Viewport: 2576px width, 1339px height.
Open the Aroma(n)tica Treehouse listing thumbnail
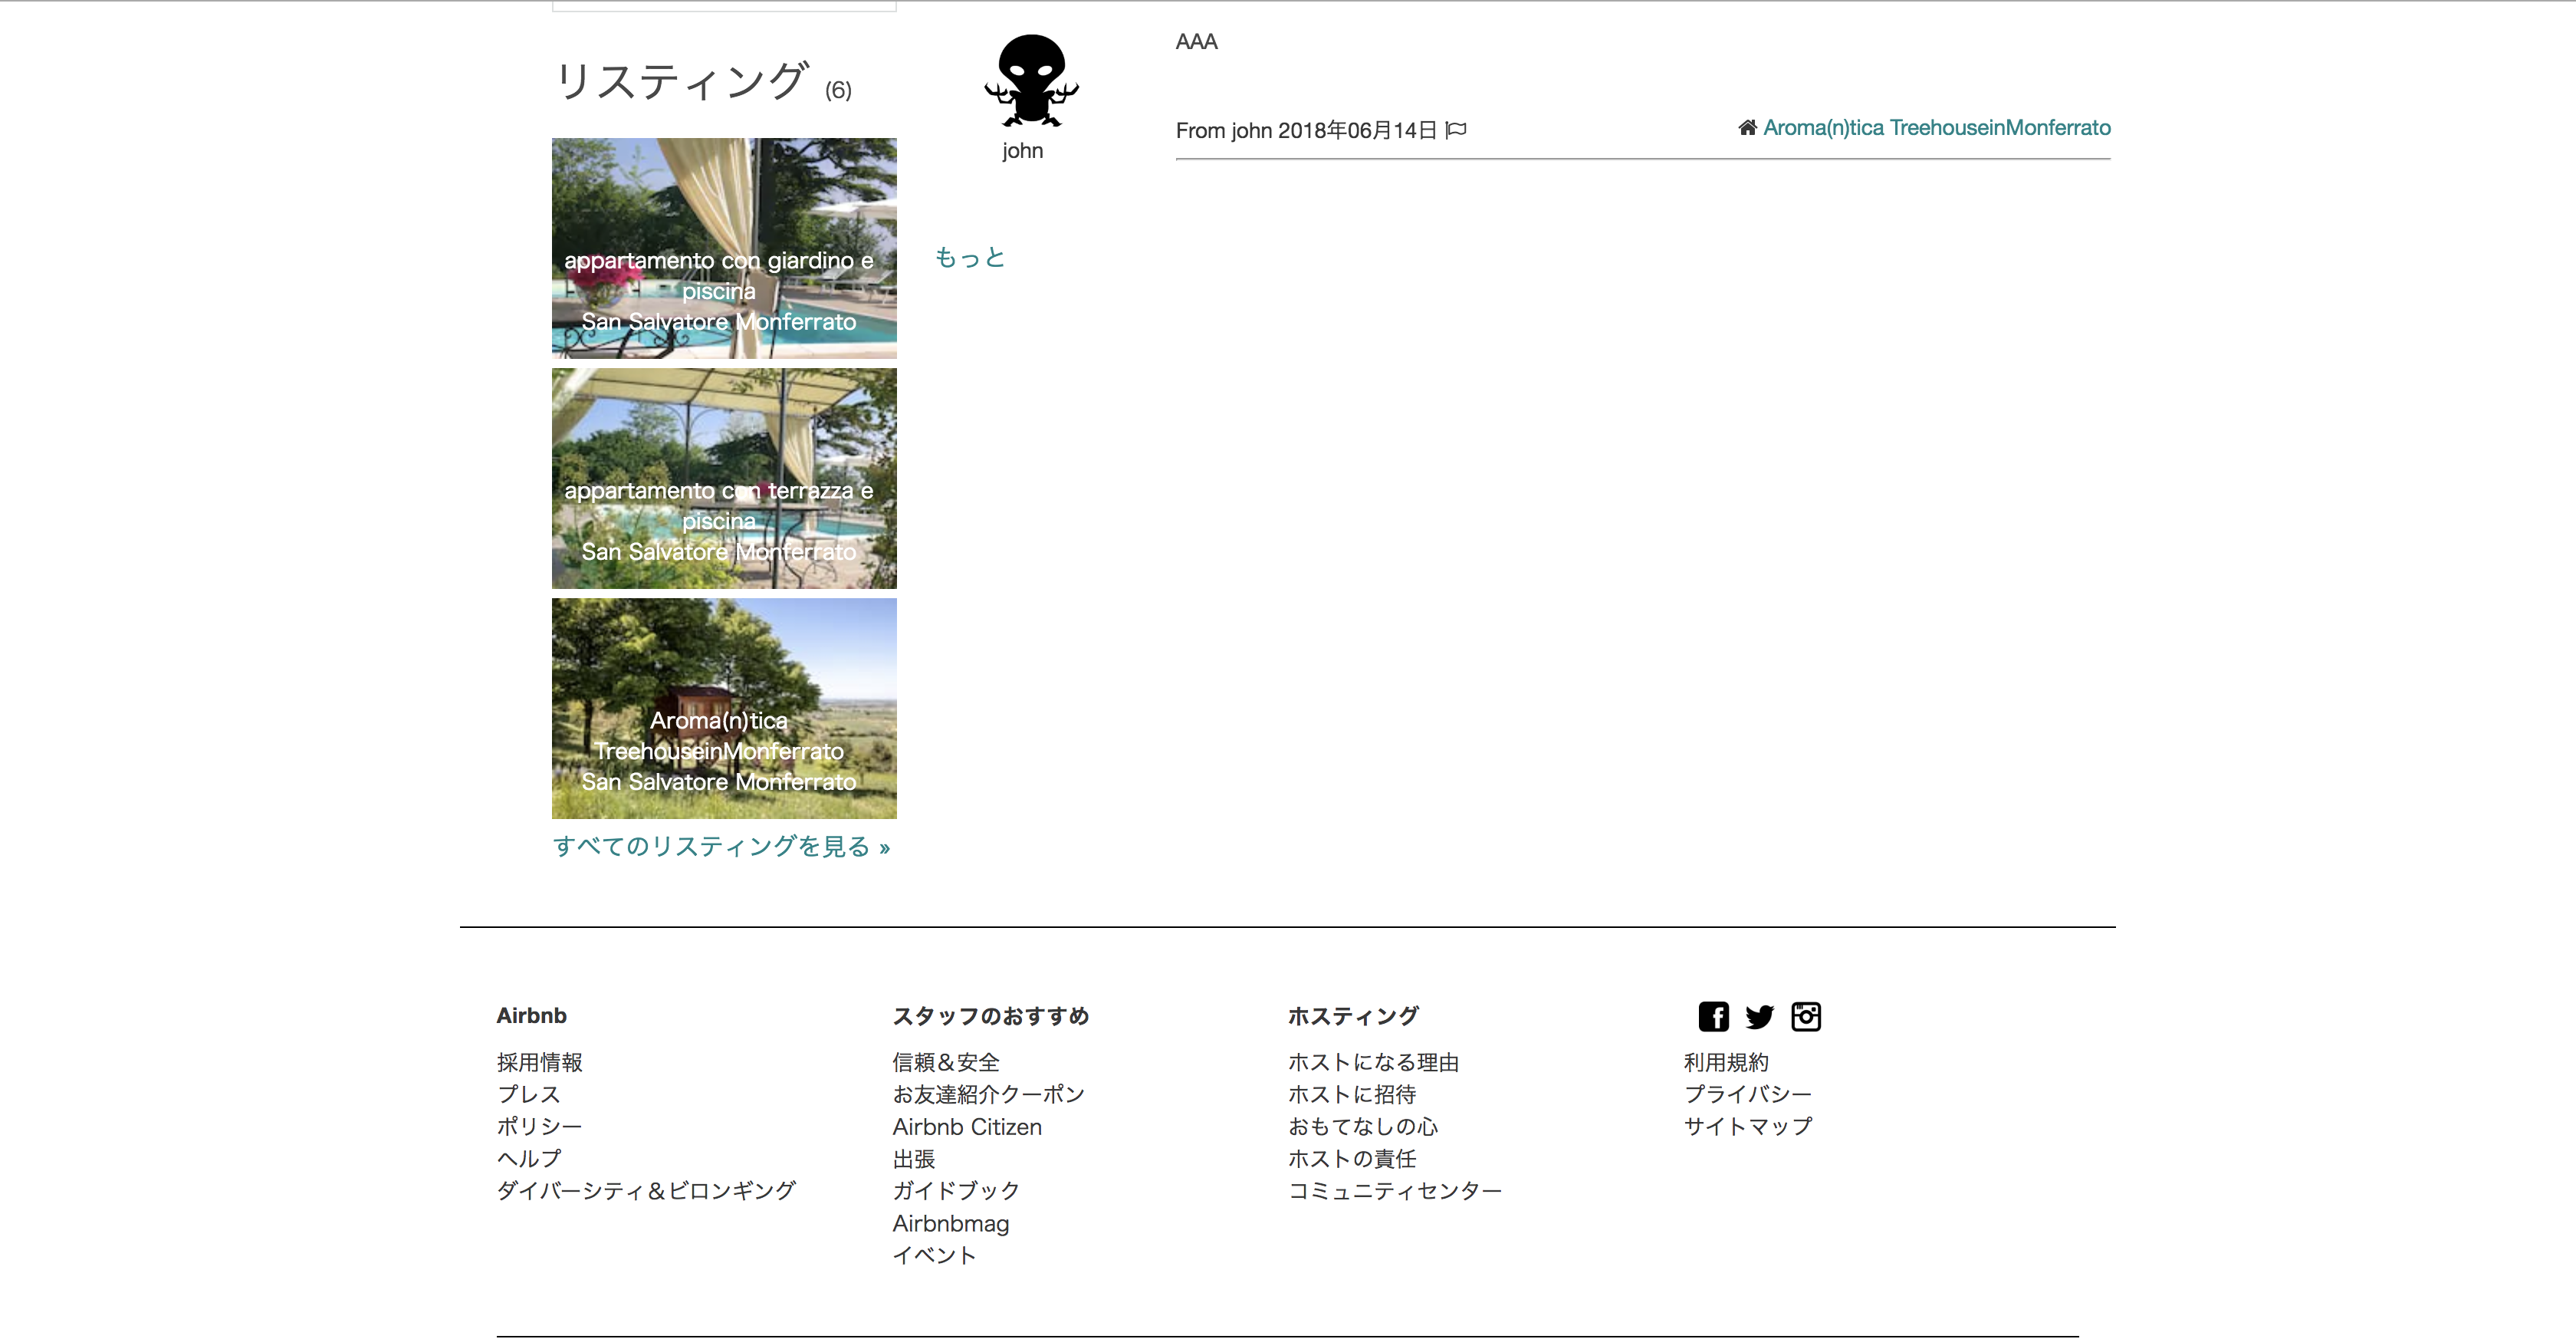pyautogui.click(x=724, y=708)
